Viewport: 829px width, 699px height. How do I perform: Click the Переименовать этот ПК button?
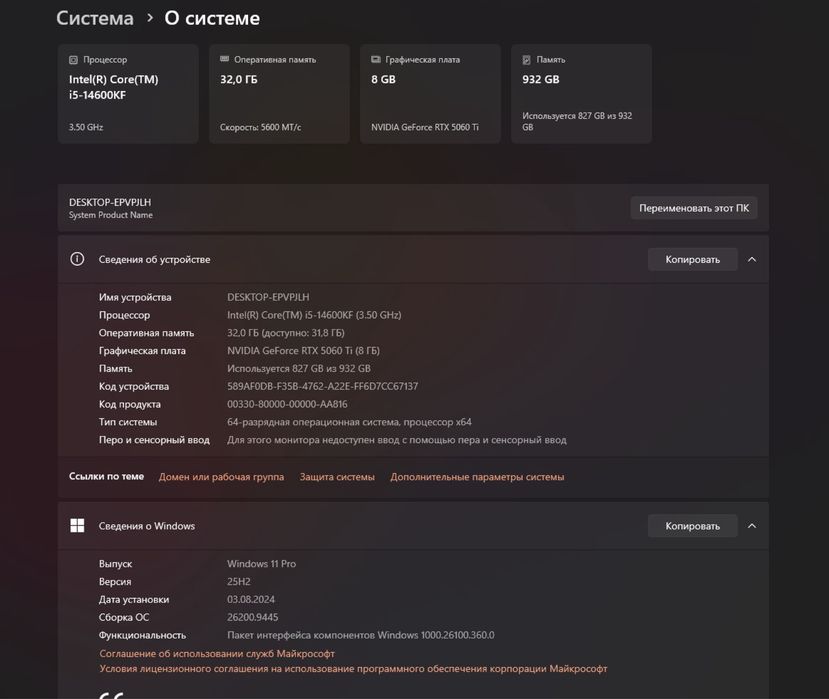694,208
